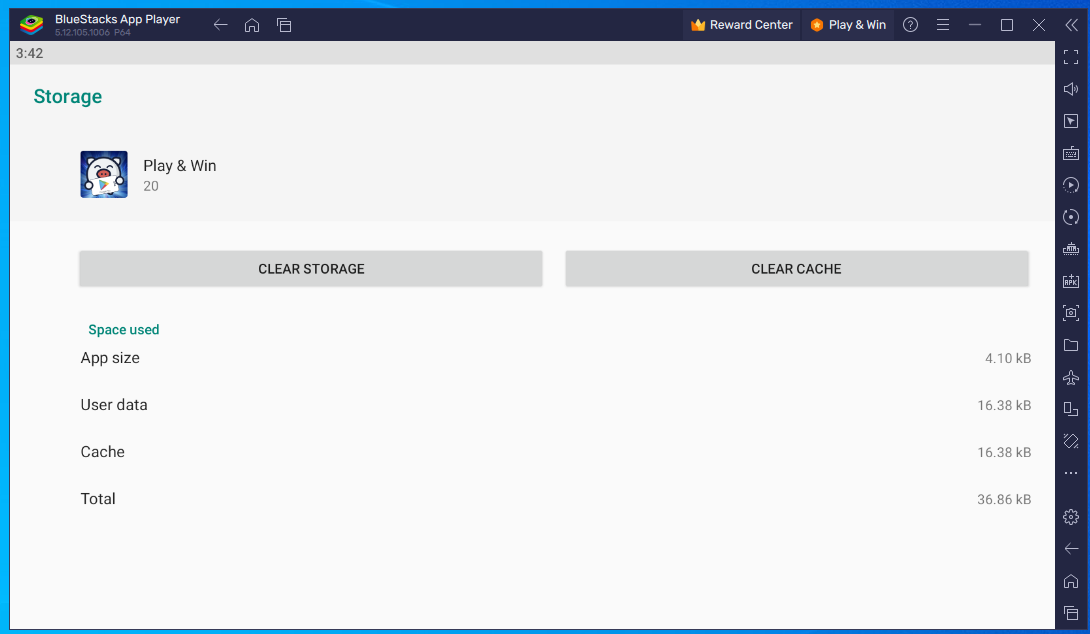Open the media folder icon
This screenshot has height=634, width=1090.
(1071, 345)
